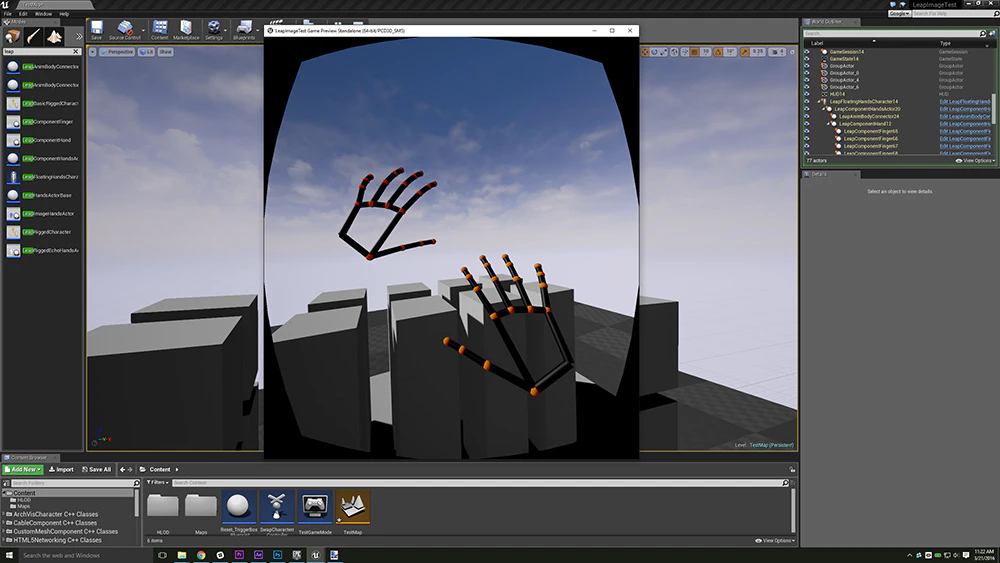Click the Save toolbar icon
Viewport: 1000px width, 563px height.
point(97,30)
